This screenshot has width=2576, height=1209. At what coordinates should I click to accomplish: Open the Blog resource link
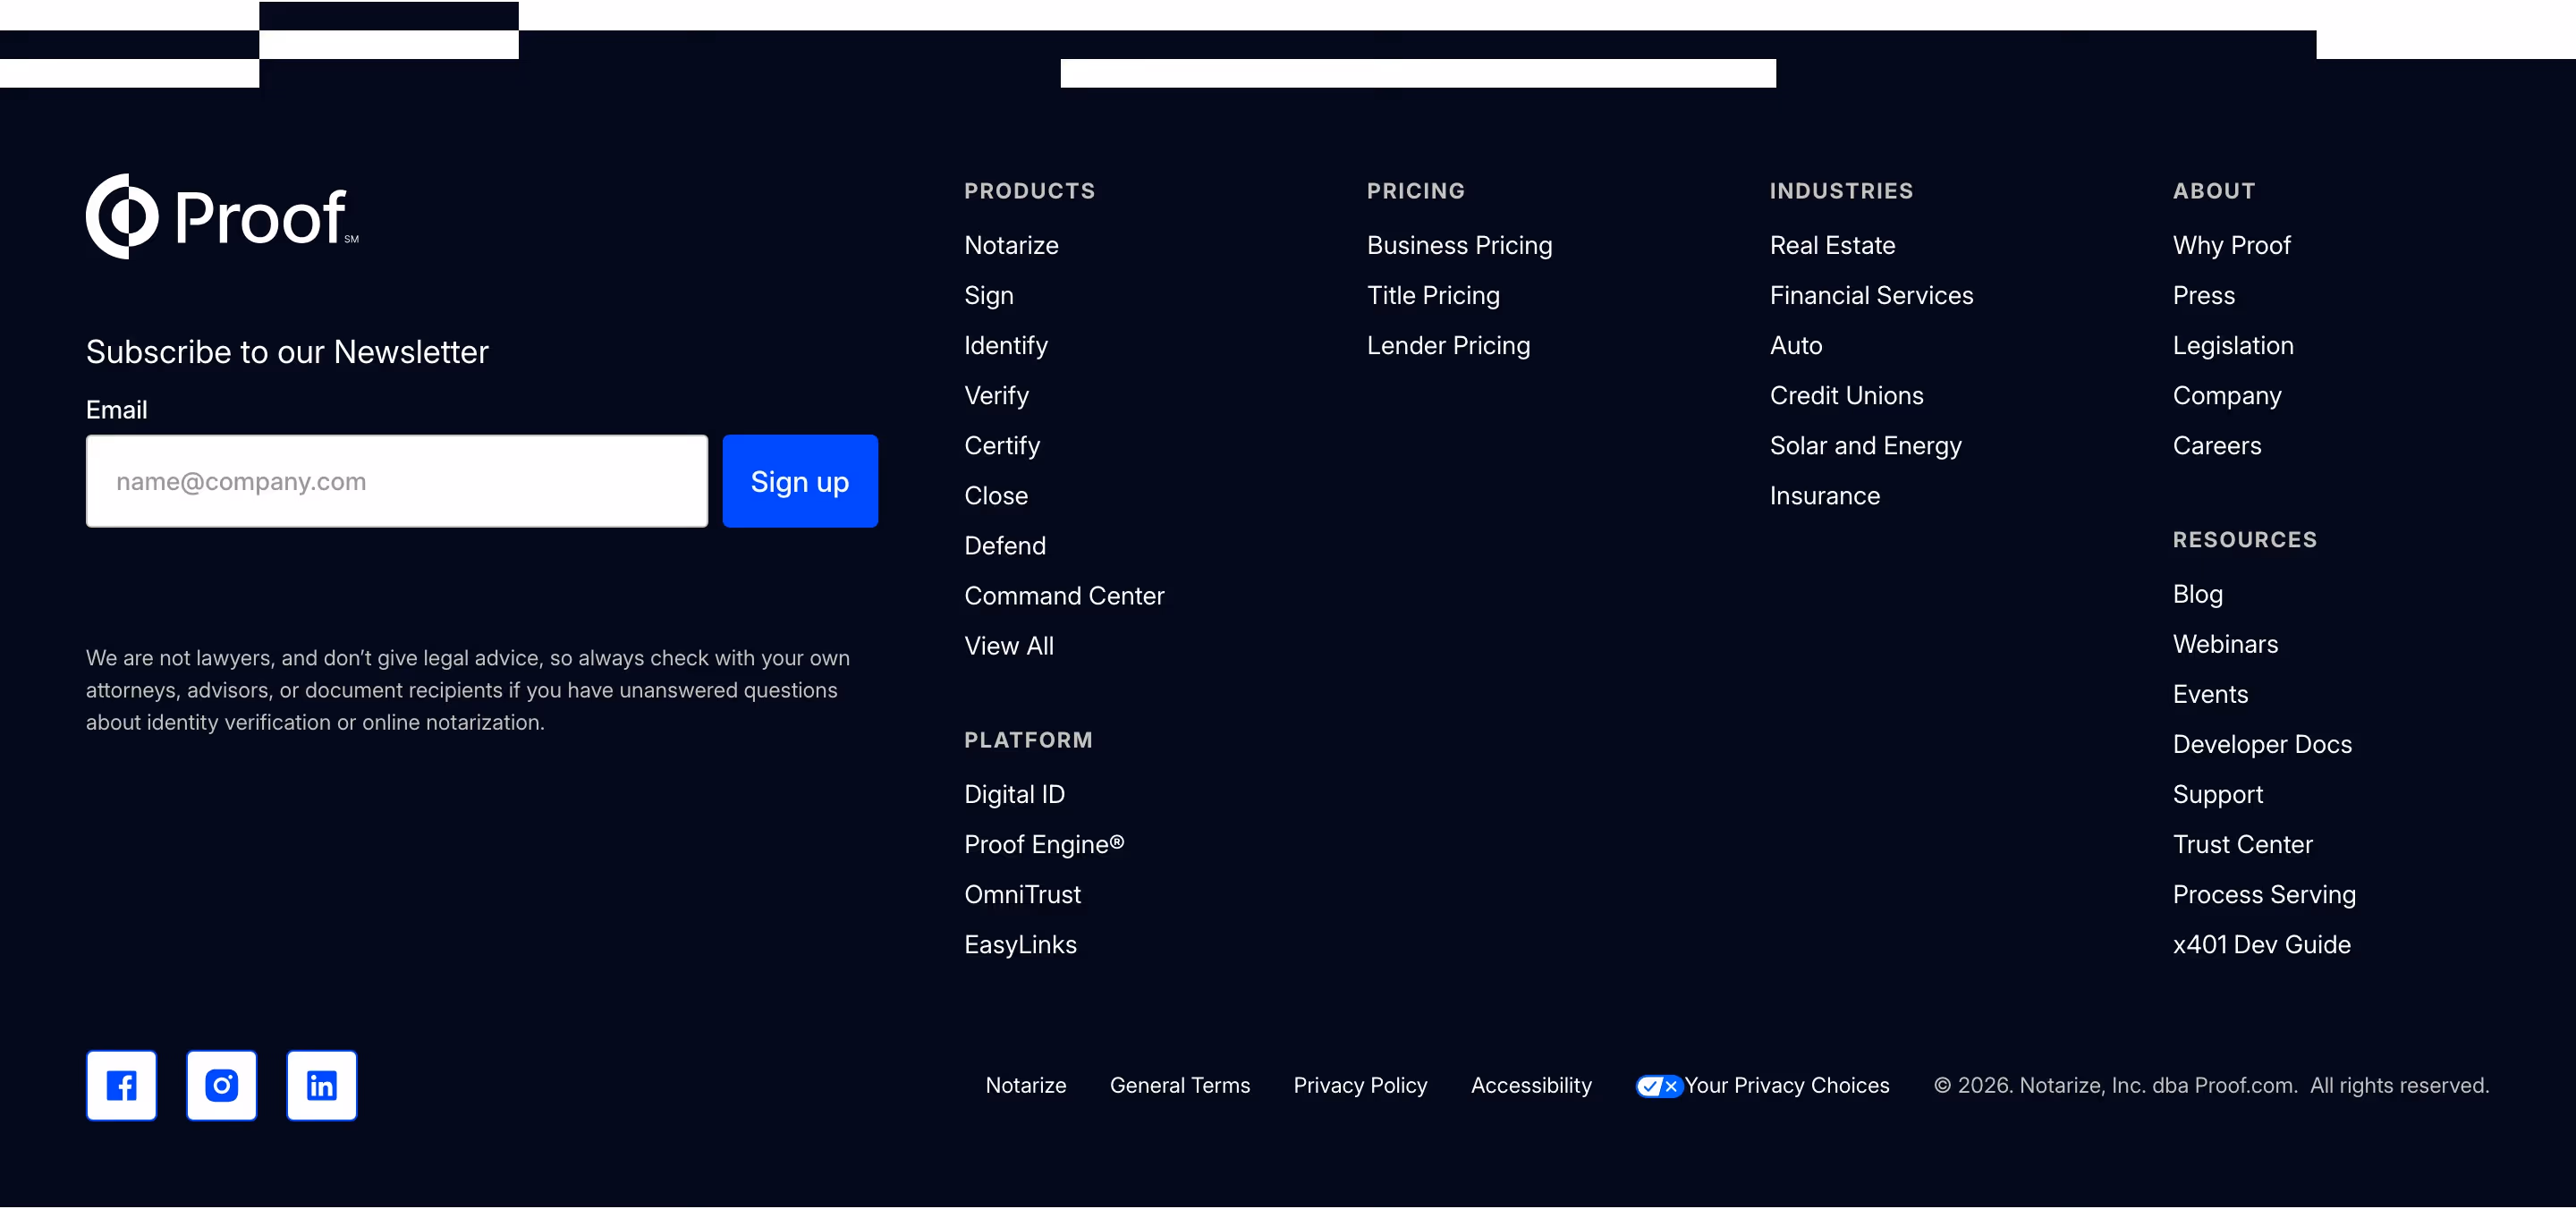point(2198,594)
